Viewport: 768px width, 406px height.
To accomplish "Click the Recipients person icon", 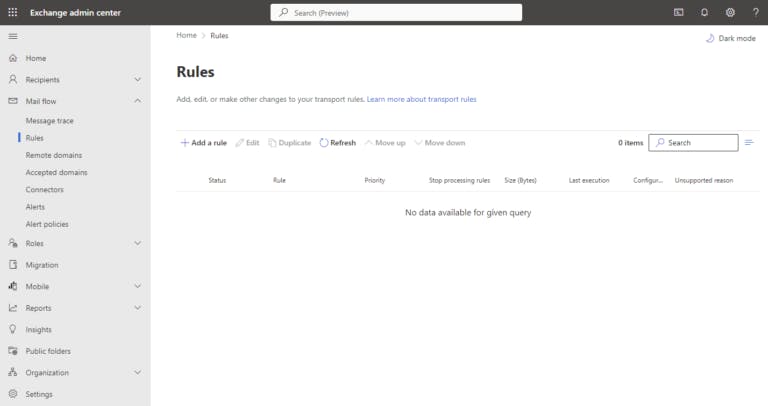I will (x=13, y=79).
